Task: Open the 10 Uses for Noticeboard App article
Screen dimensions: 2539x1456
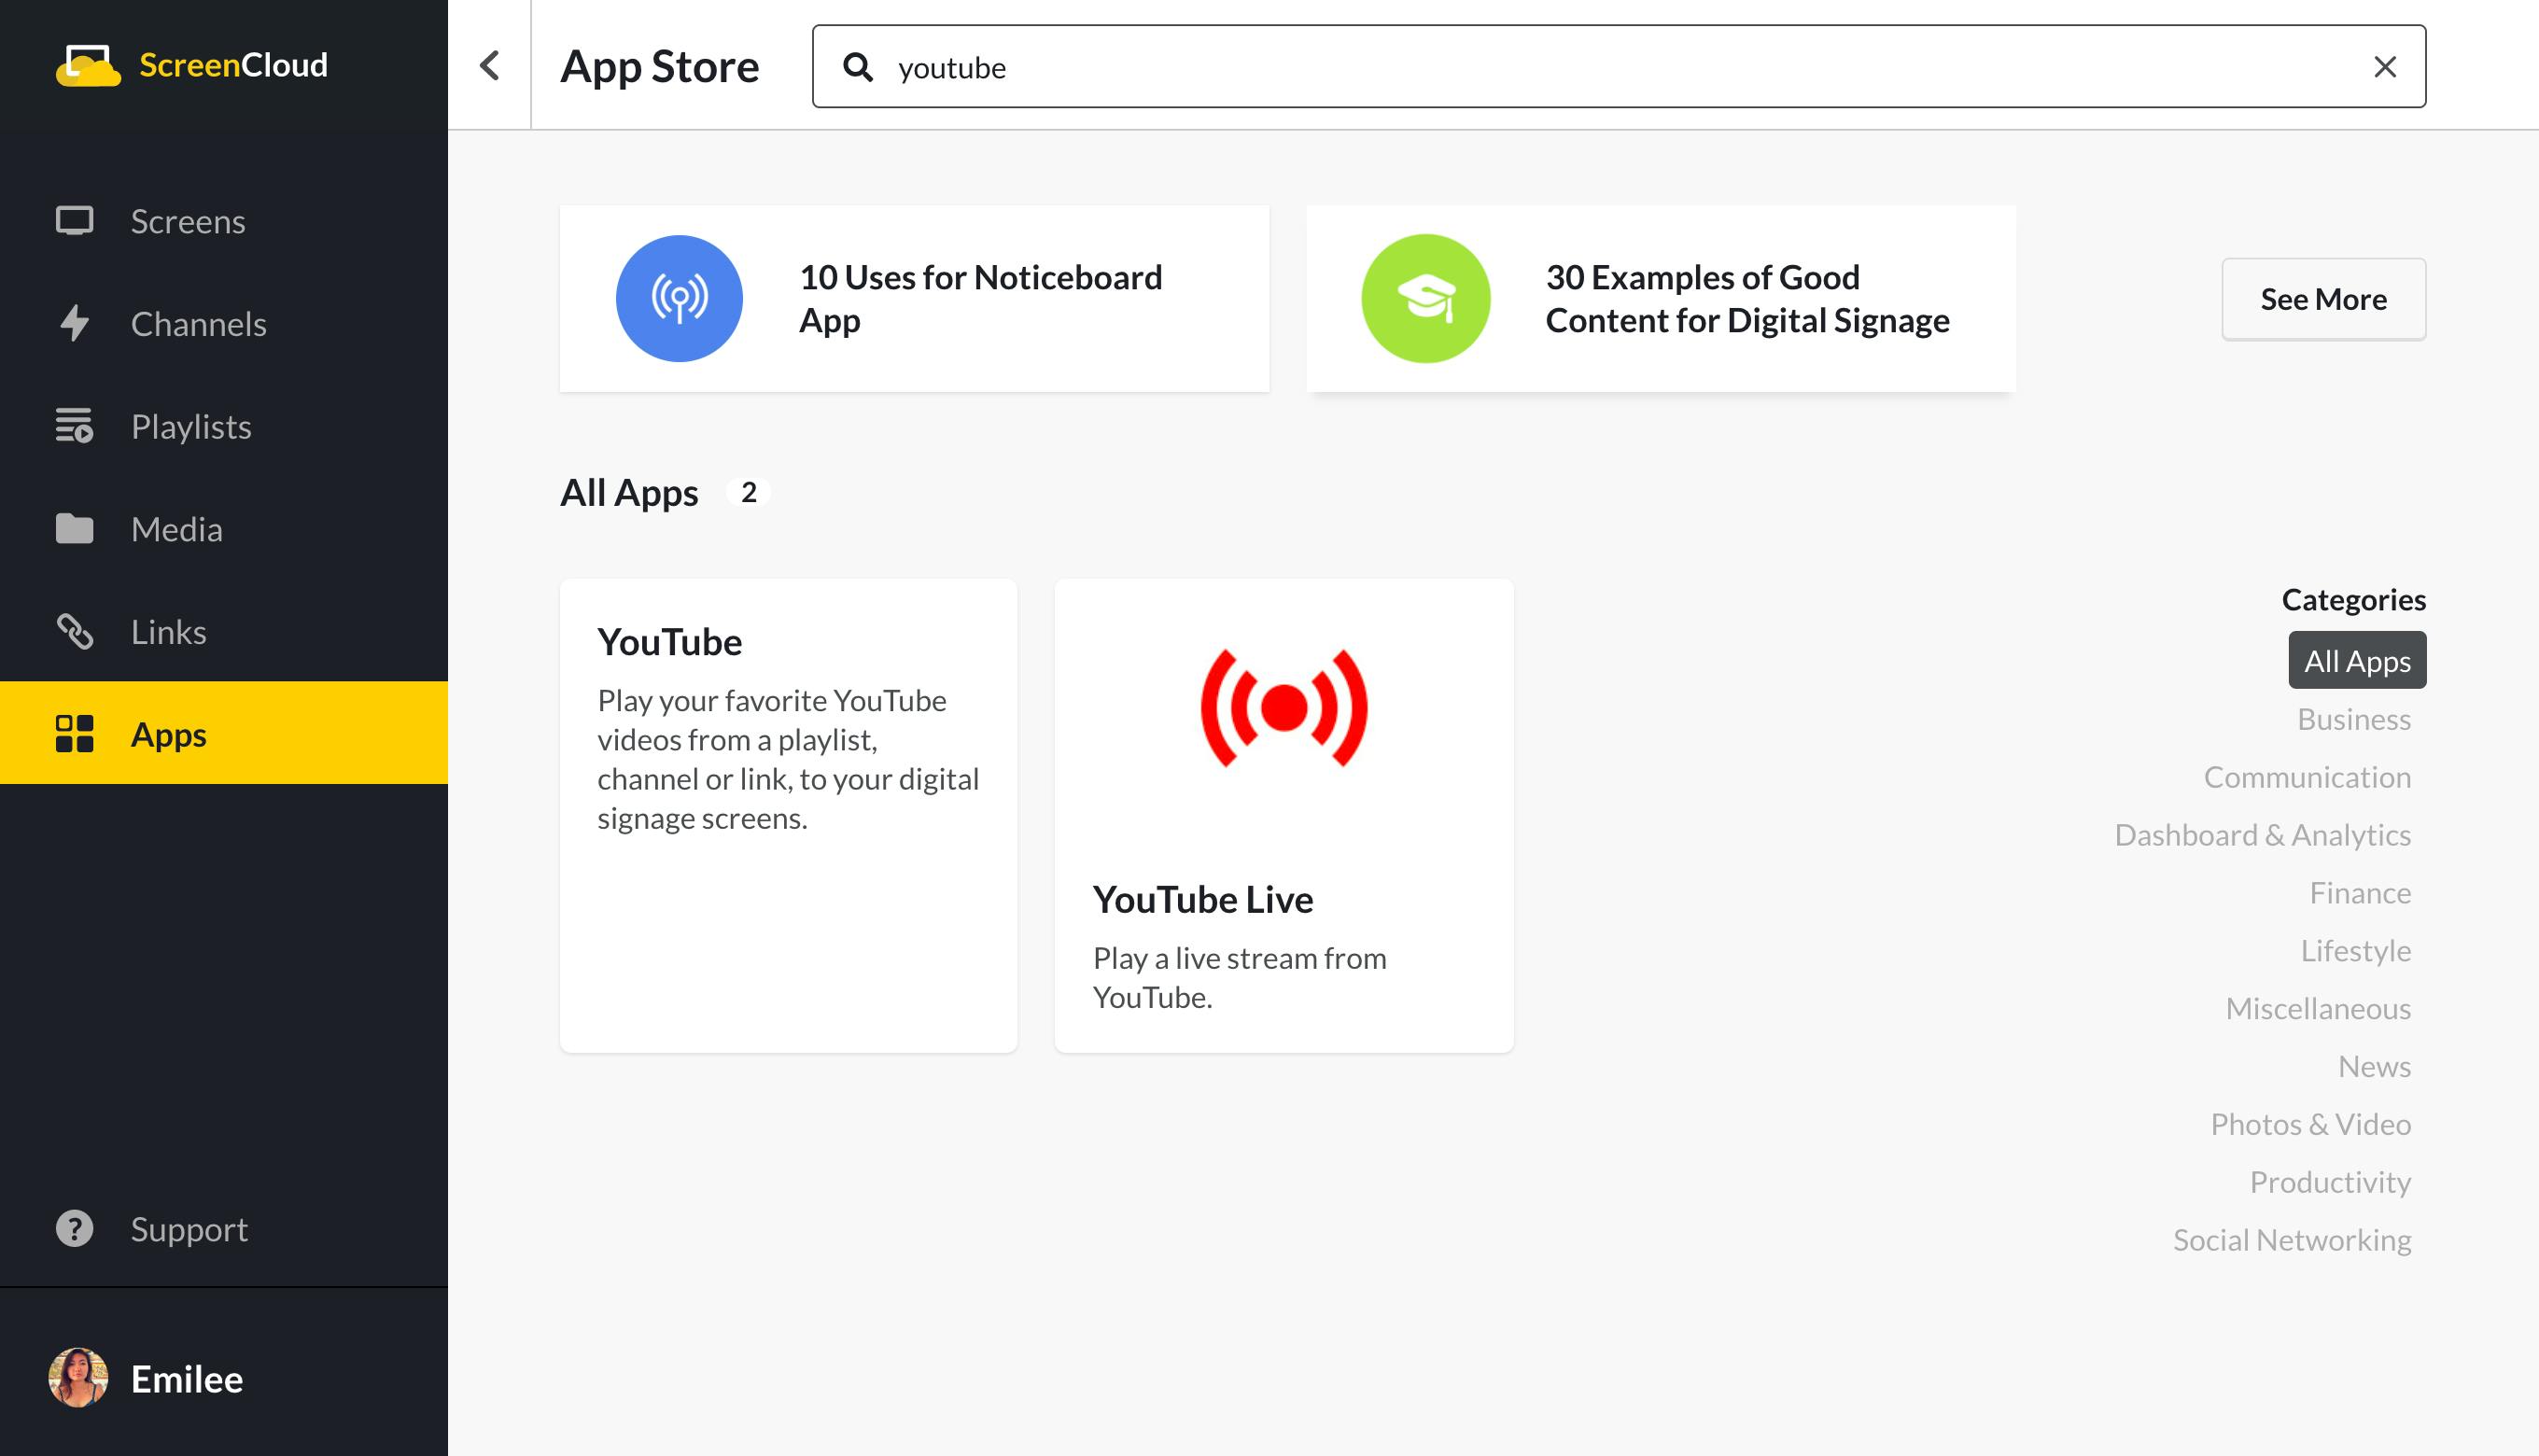Action: 914,298
